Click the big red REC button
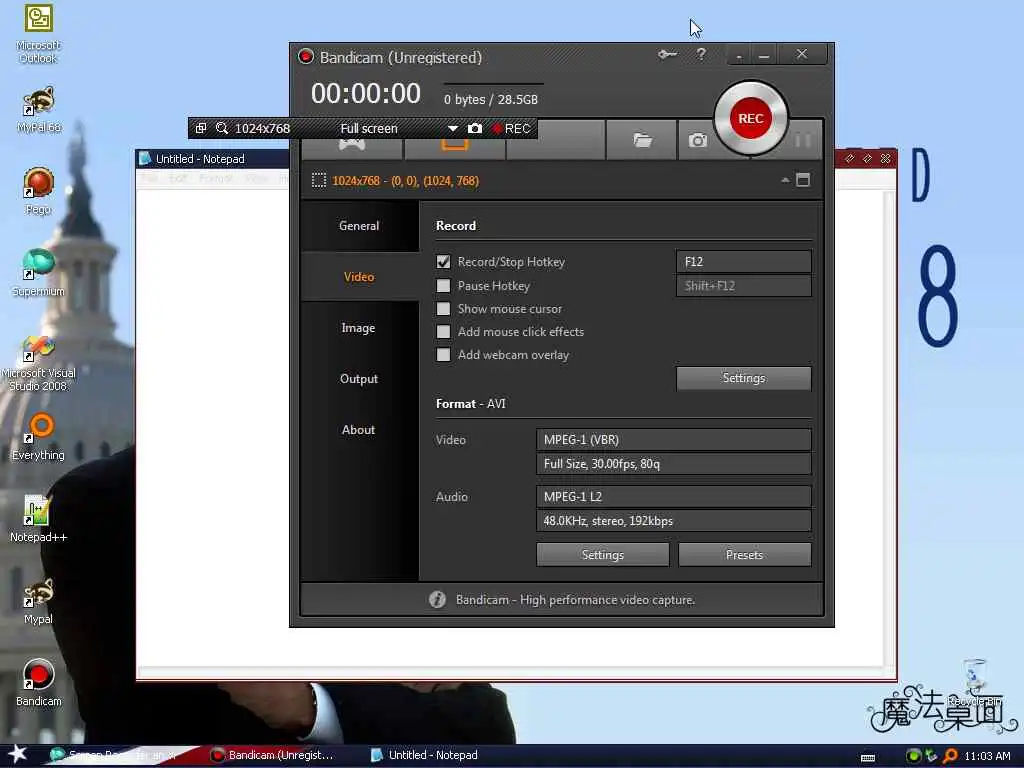Screen dimensions: 1024x768 750,118
